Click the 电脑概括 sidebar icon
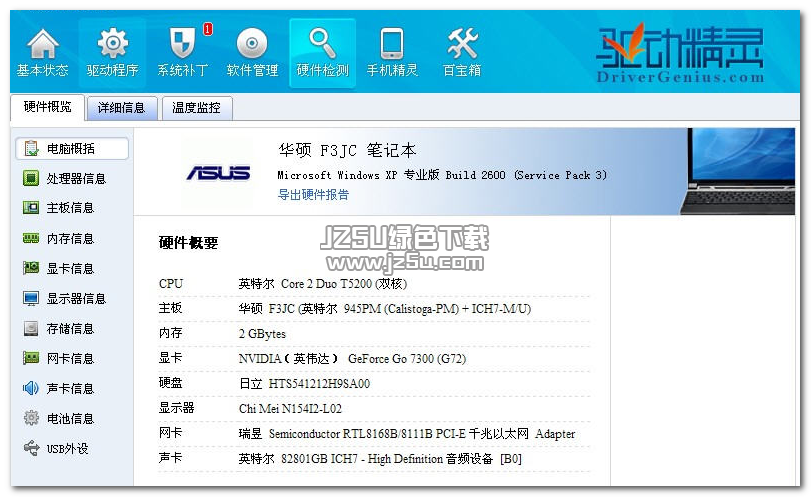811x497 pixels. 31,149
